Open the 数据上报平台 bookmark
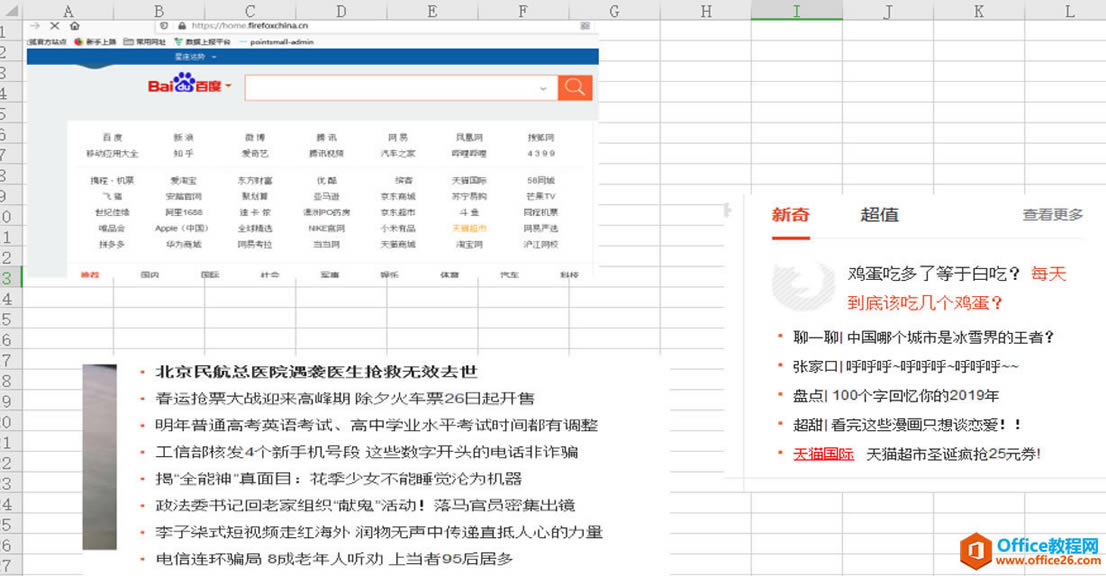The width and height of the screenshot is (1106, 576). coord(202,42)
